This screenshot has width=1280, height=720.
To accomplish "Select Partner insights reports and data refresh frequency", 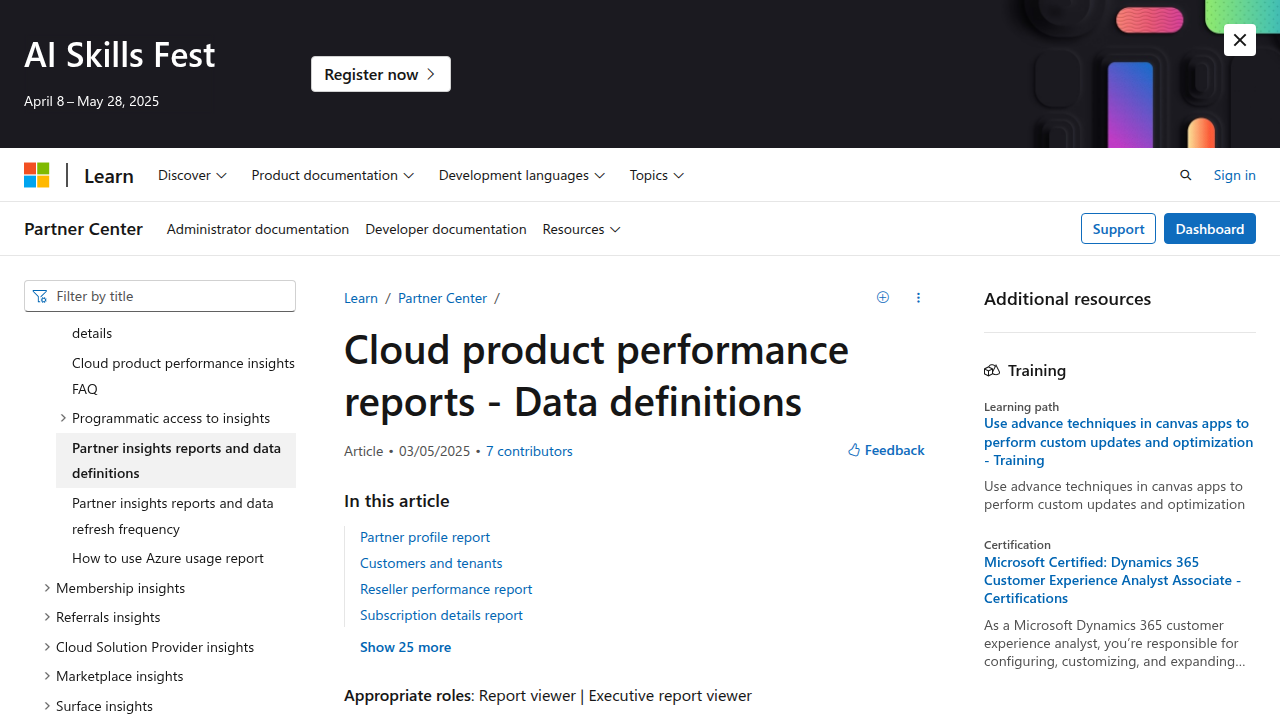I will [x=176, y=516].
